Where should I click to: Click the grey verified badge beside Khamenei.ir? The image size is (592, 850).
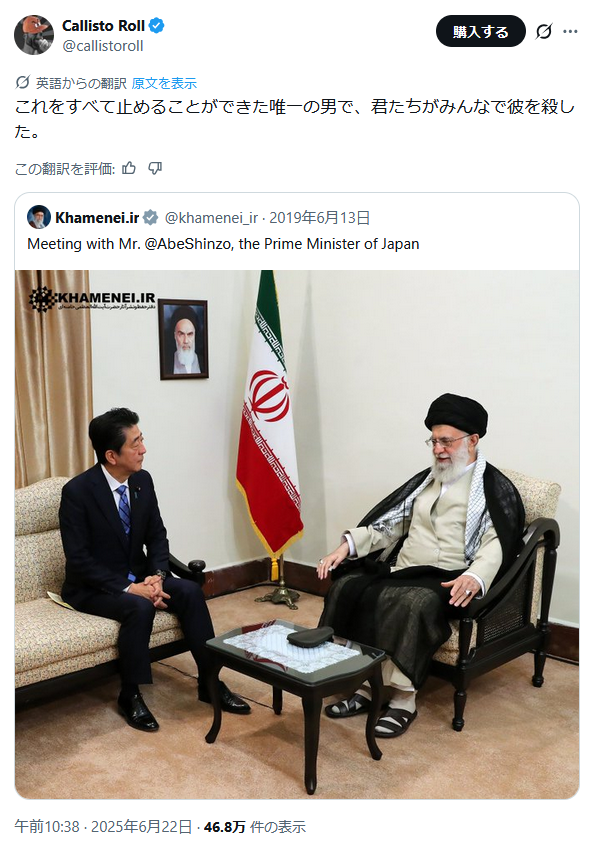150,218
